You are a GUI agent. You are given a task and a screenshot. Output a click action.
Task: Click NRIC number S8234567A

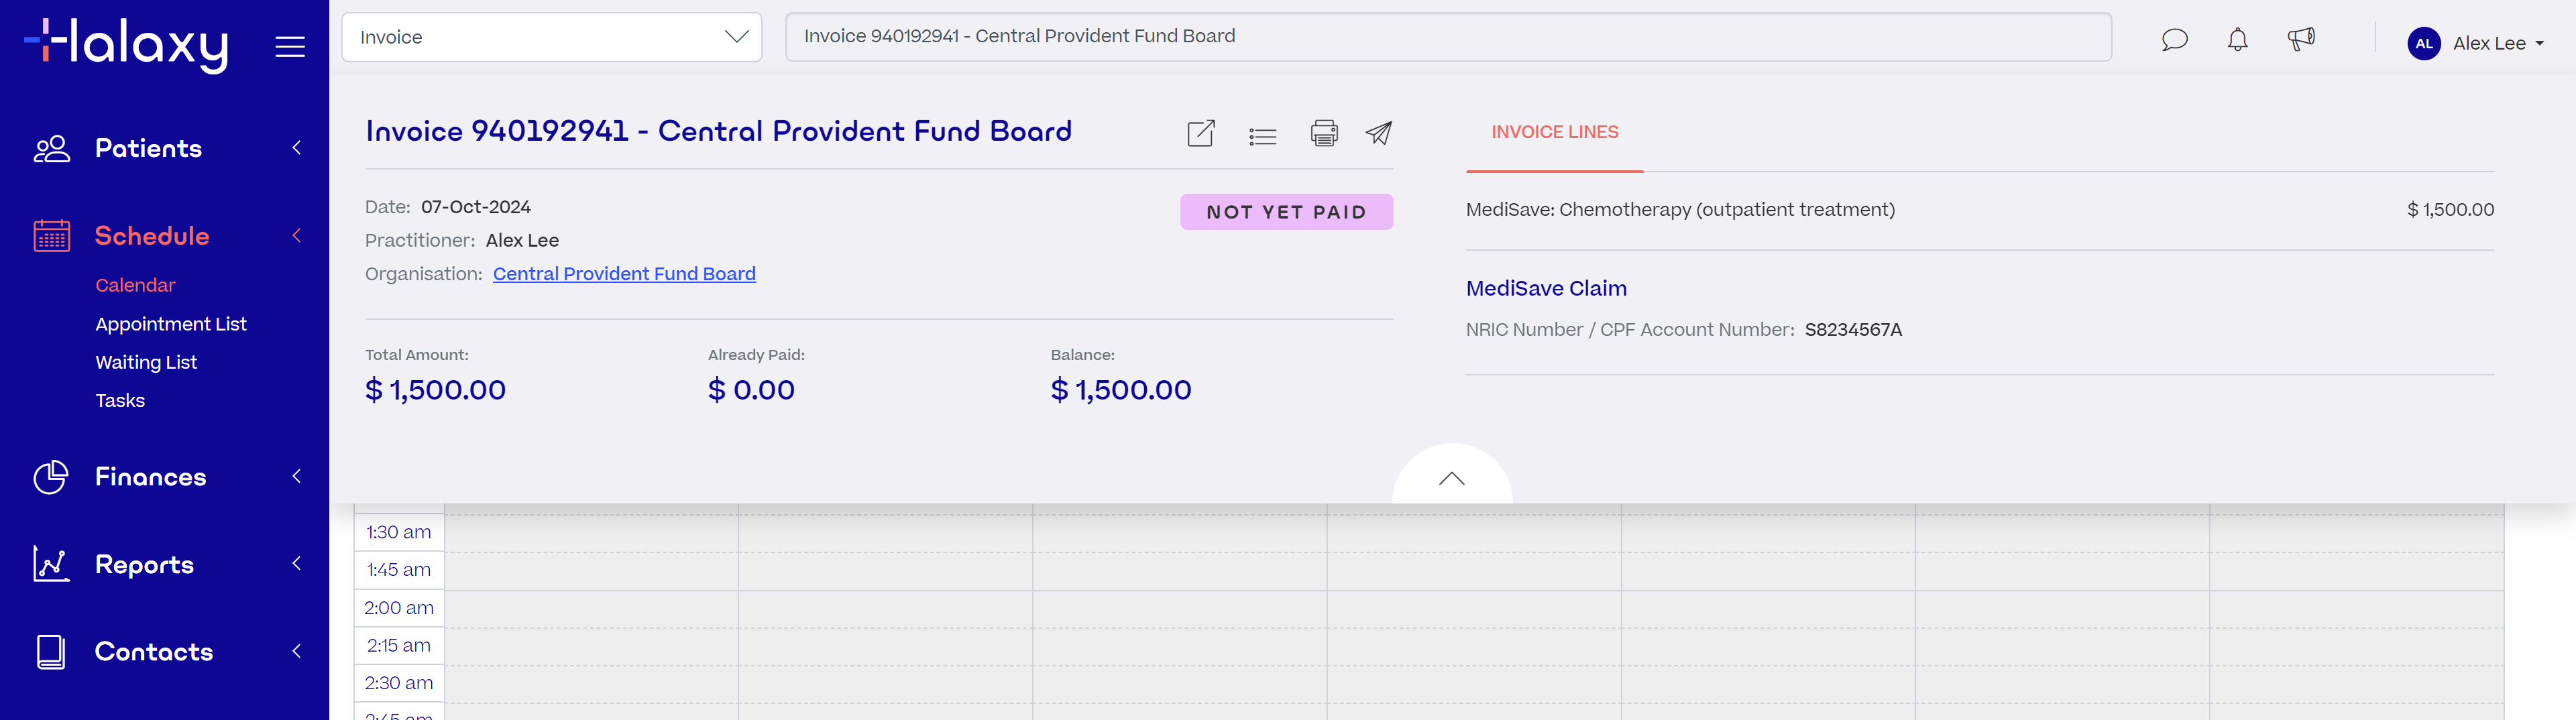coord(1853,330)
